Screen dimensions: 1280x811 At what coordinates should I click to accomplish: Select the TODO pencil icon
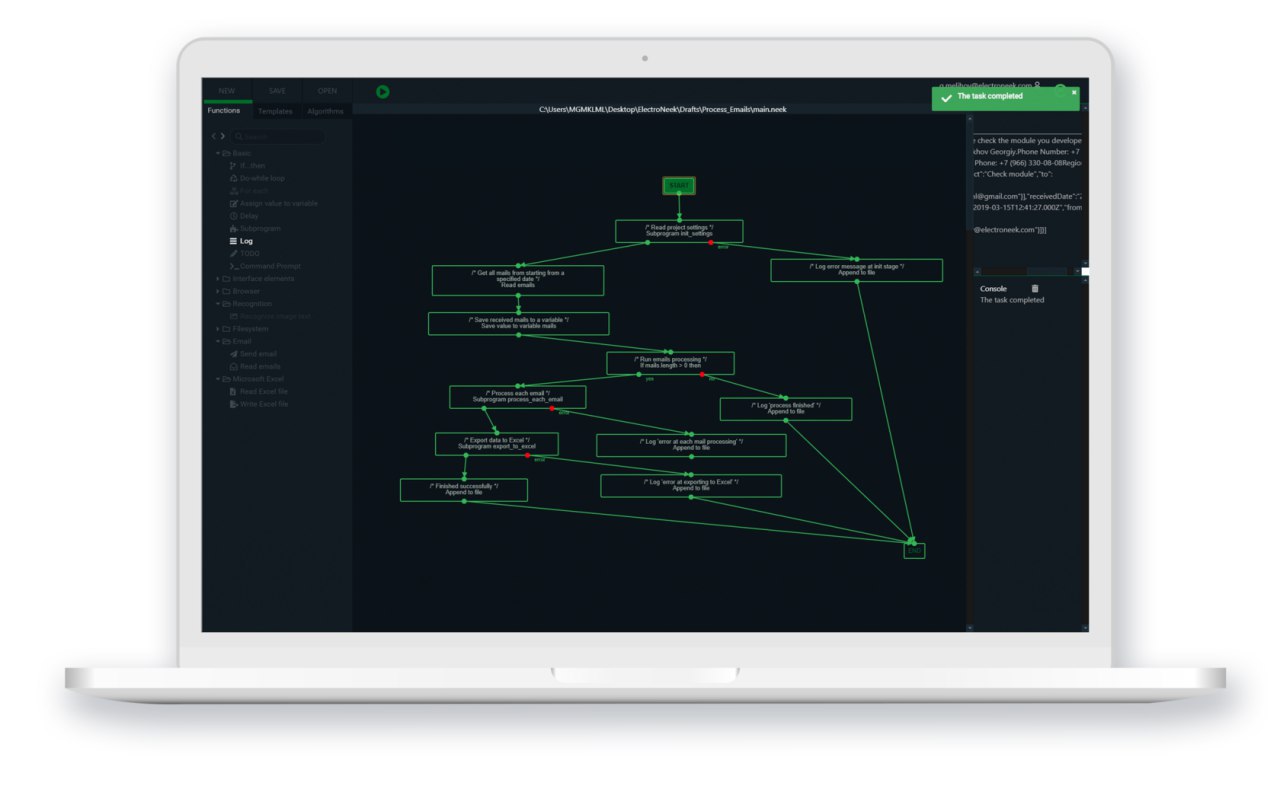pyautogui.click(x=233, y=254)
